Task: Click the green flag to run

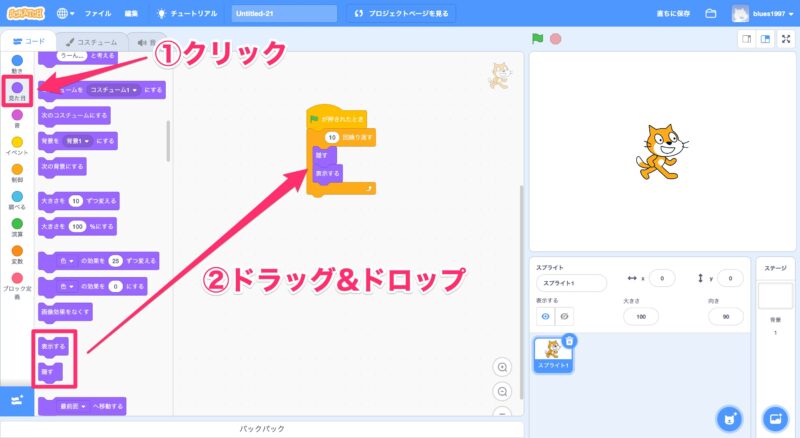Action: click(537, 39)
